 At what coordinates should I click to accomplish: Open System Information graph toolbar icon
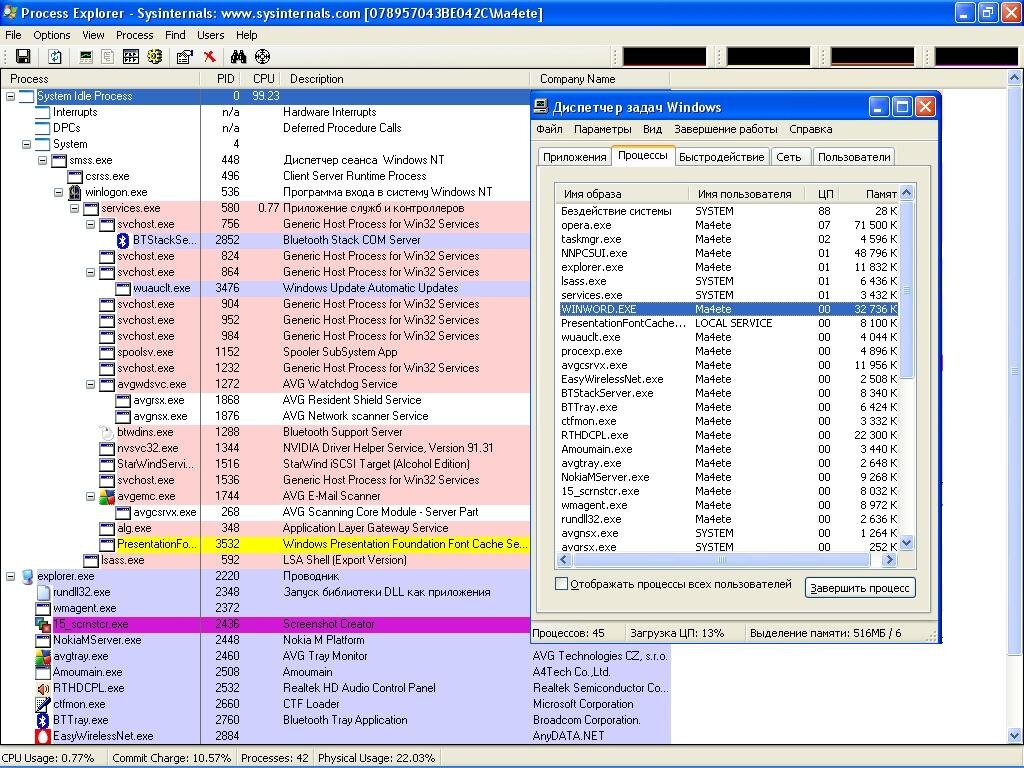coord(86,57)
